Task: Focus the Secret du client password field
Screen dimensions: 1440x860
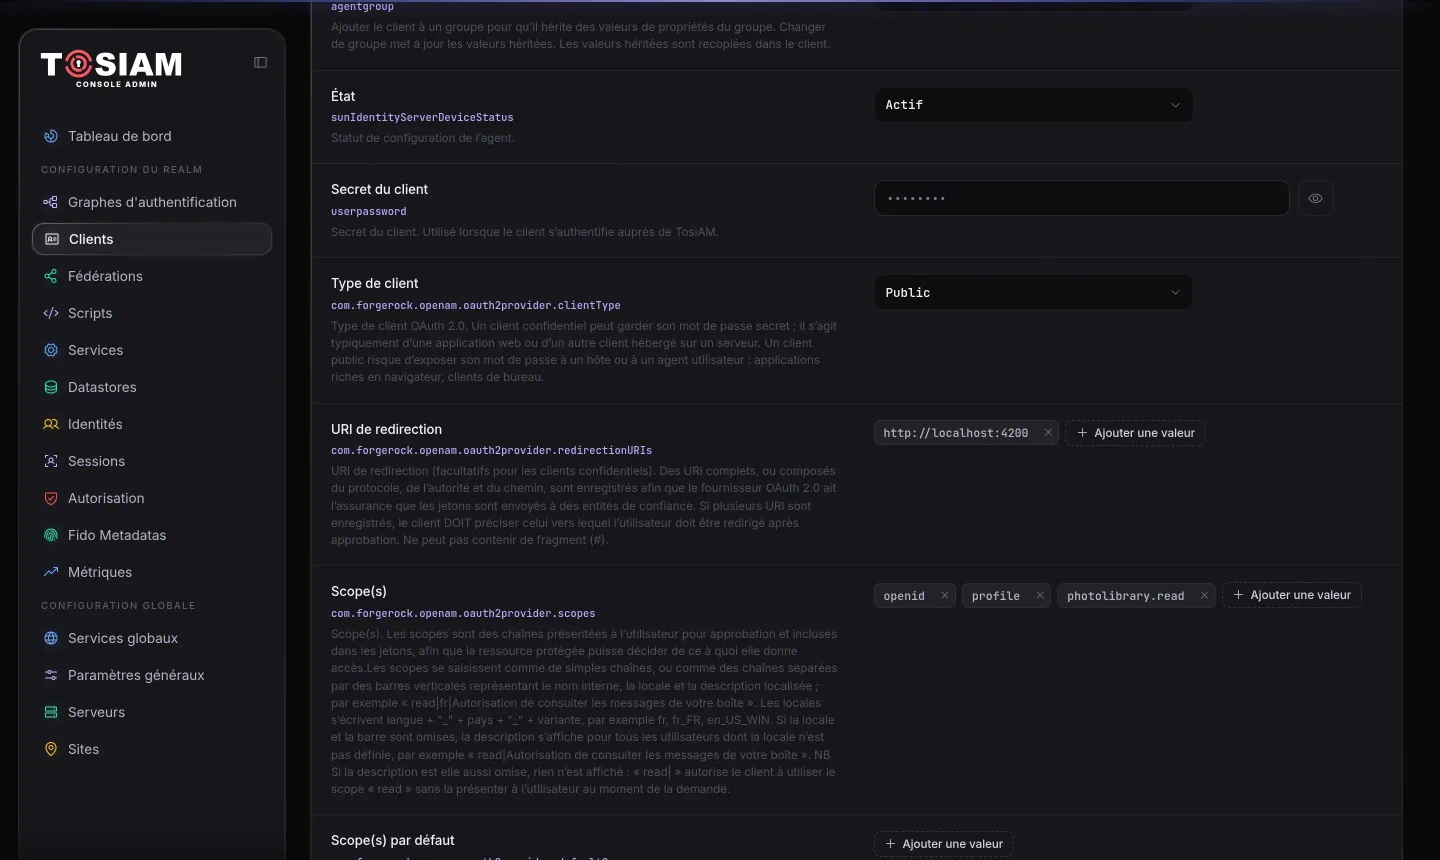Action: click(x=1081, y=198)
